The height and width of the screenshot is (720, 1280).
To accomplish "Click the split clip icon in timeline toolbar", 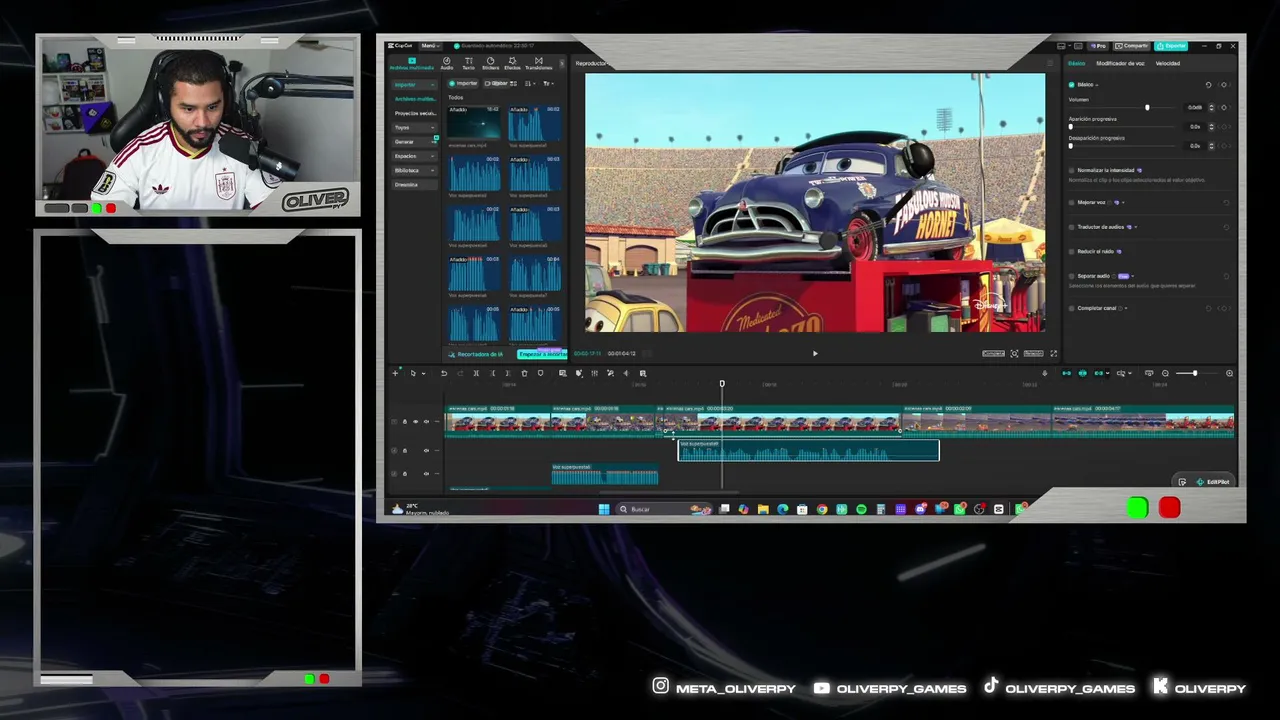I will (x=476, y=373).
